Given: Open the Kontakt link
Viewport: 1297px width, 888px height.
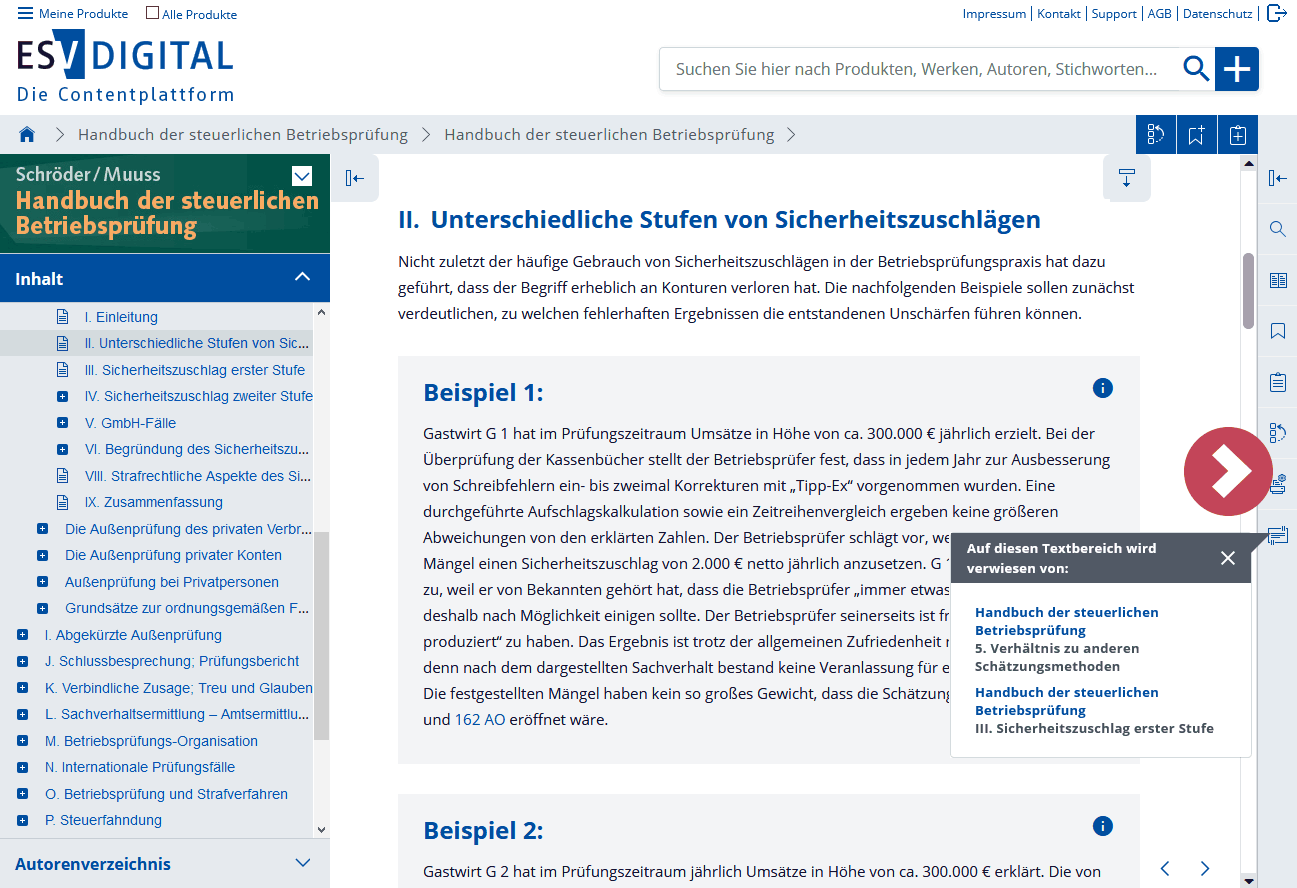Looking at the screenshot, I should [1059, 13].
